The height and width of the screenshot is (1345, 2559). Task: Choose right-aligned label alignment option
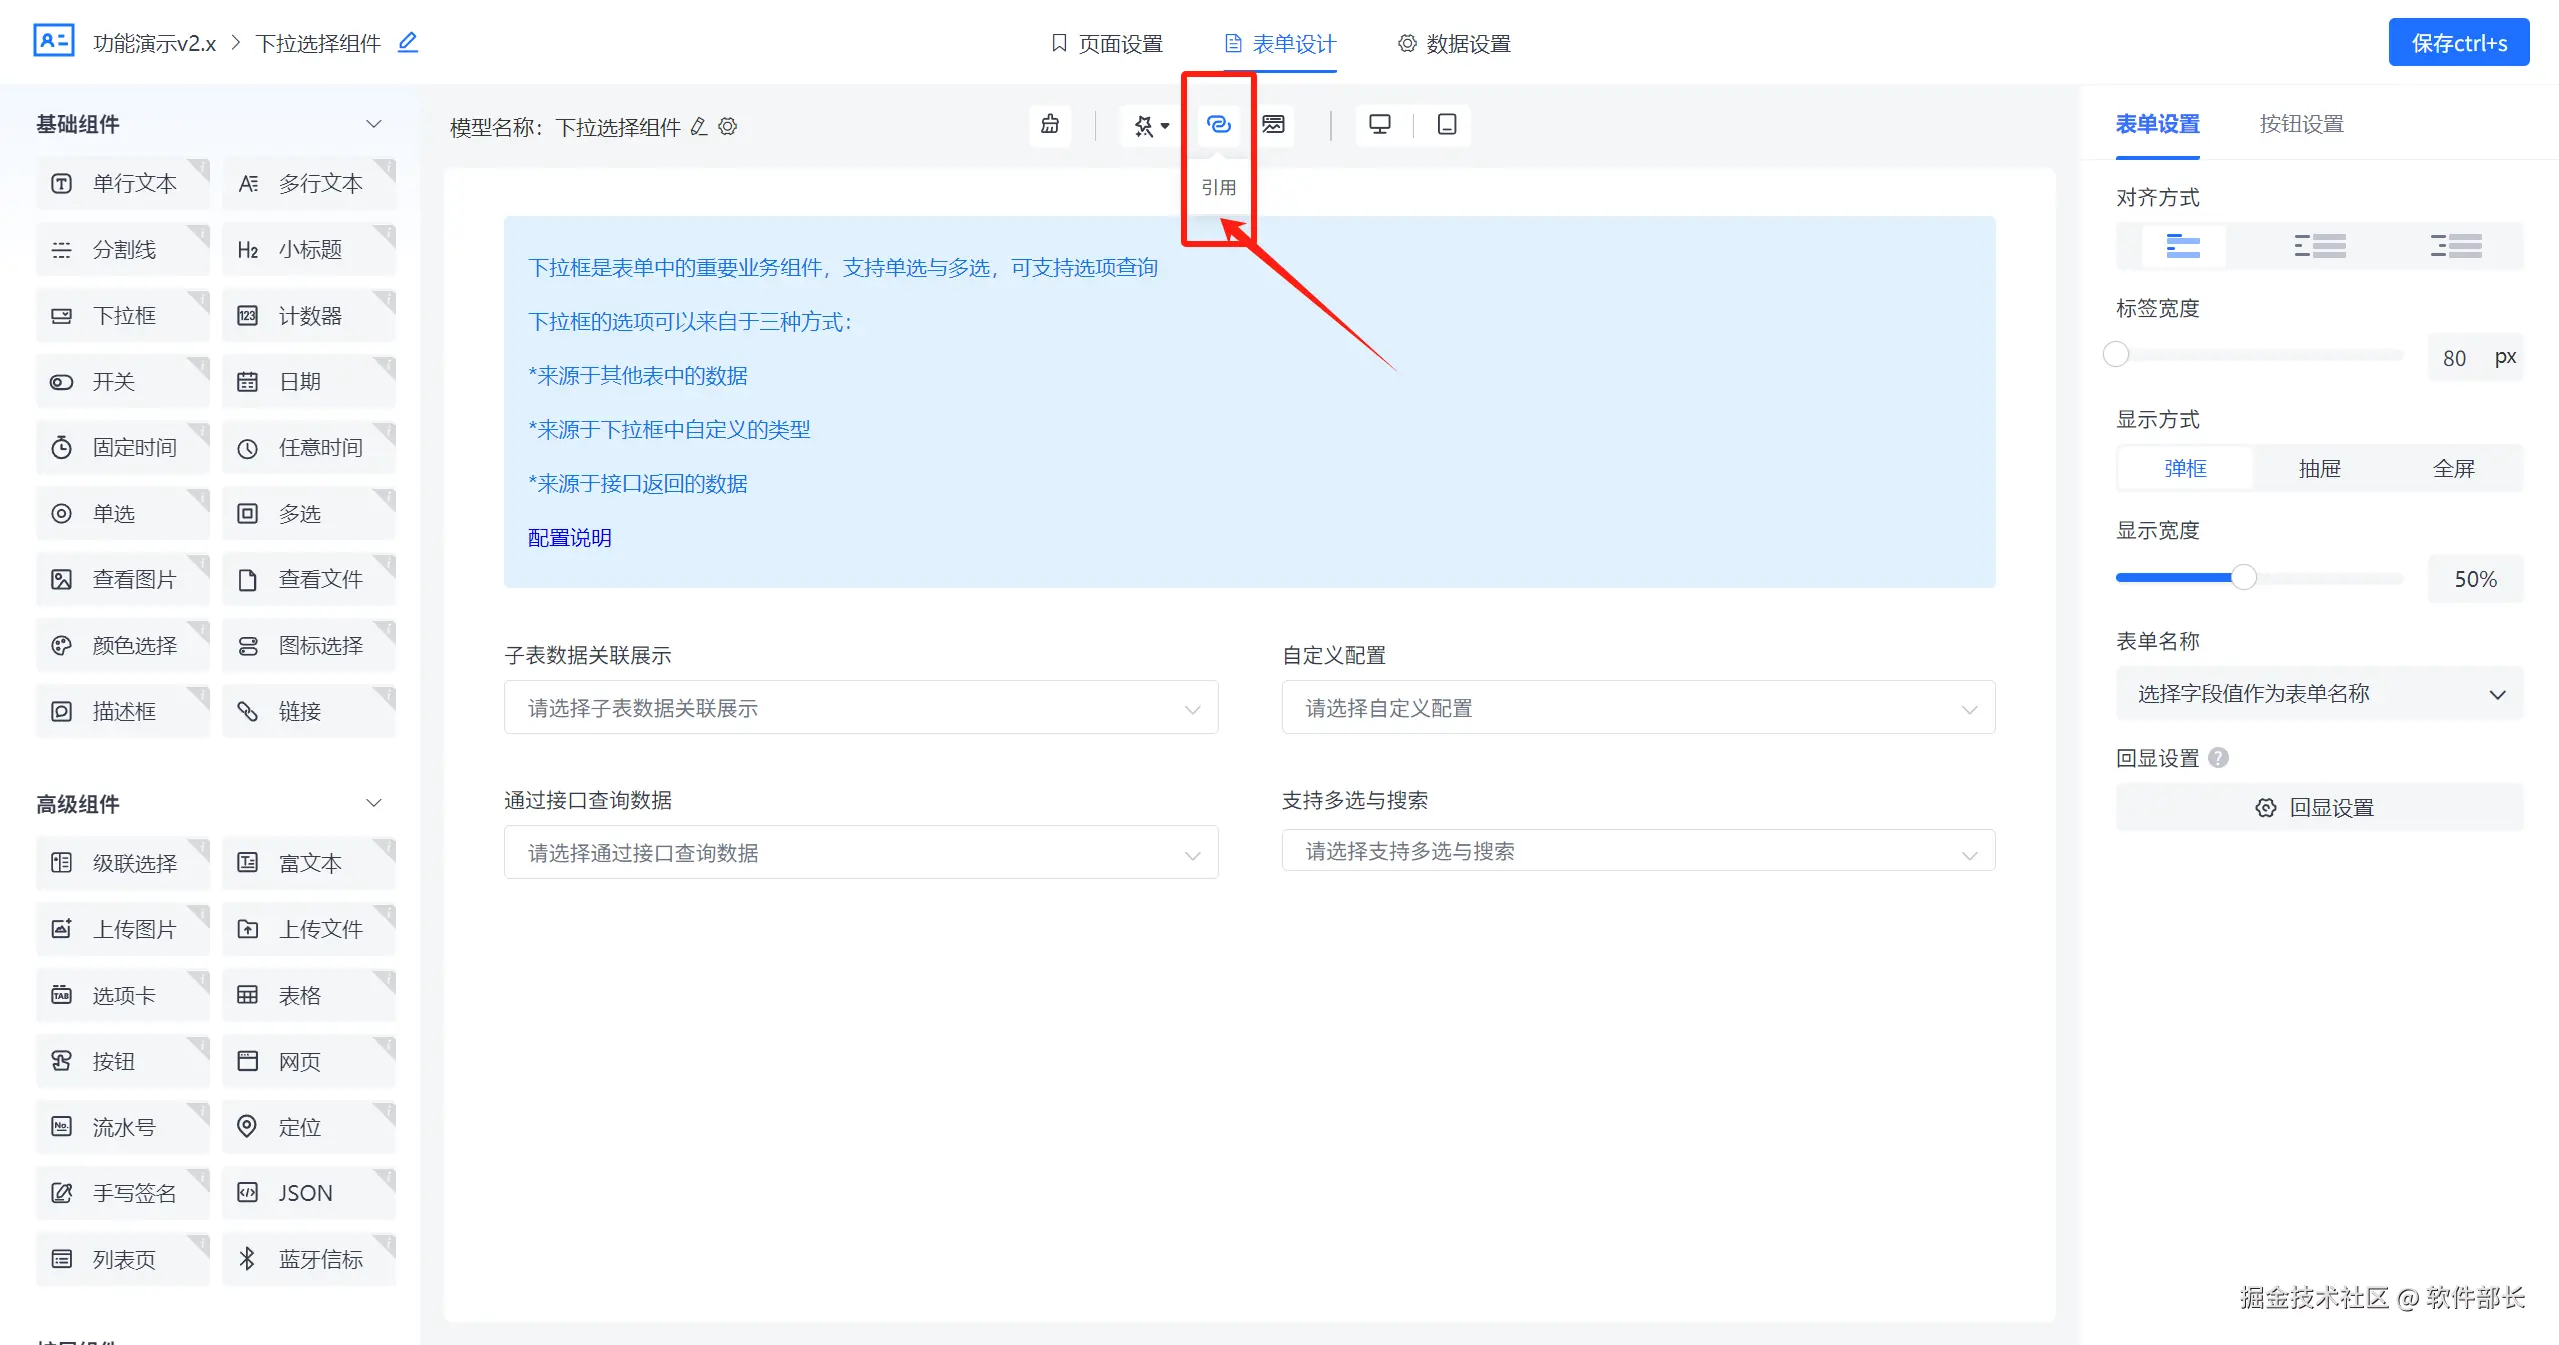pos(2455,246)
